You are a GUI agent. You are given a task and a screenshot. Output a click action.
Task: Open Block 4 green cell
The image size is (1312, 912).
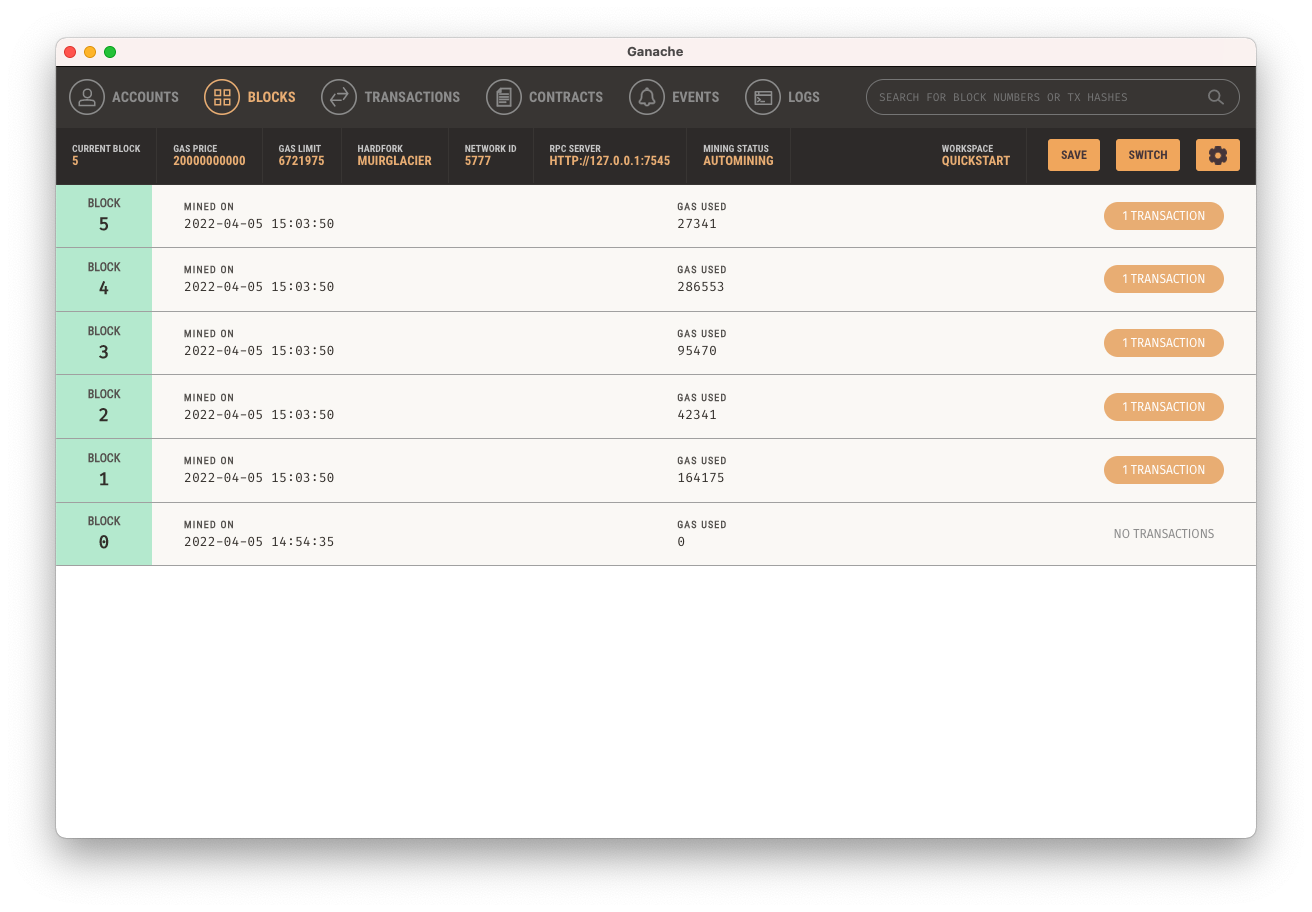[x=104, y=280]
